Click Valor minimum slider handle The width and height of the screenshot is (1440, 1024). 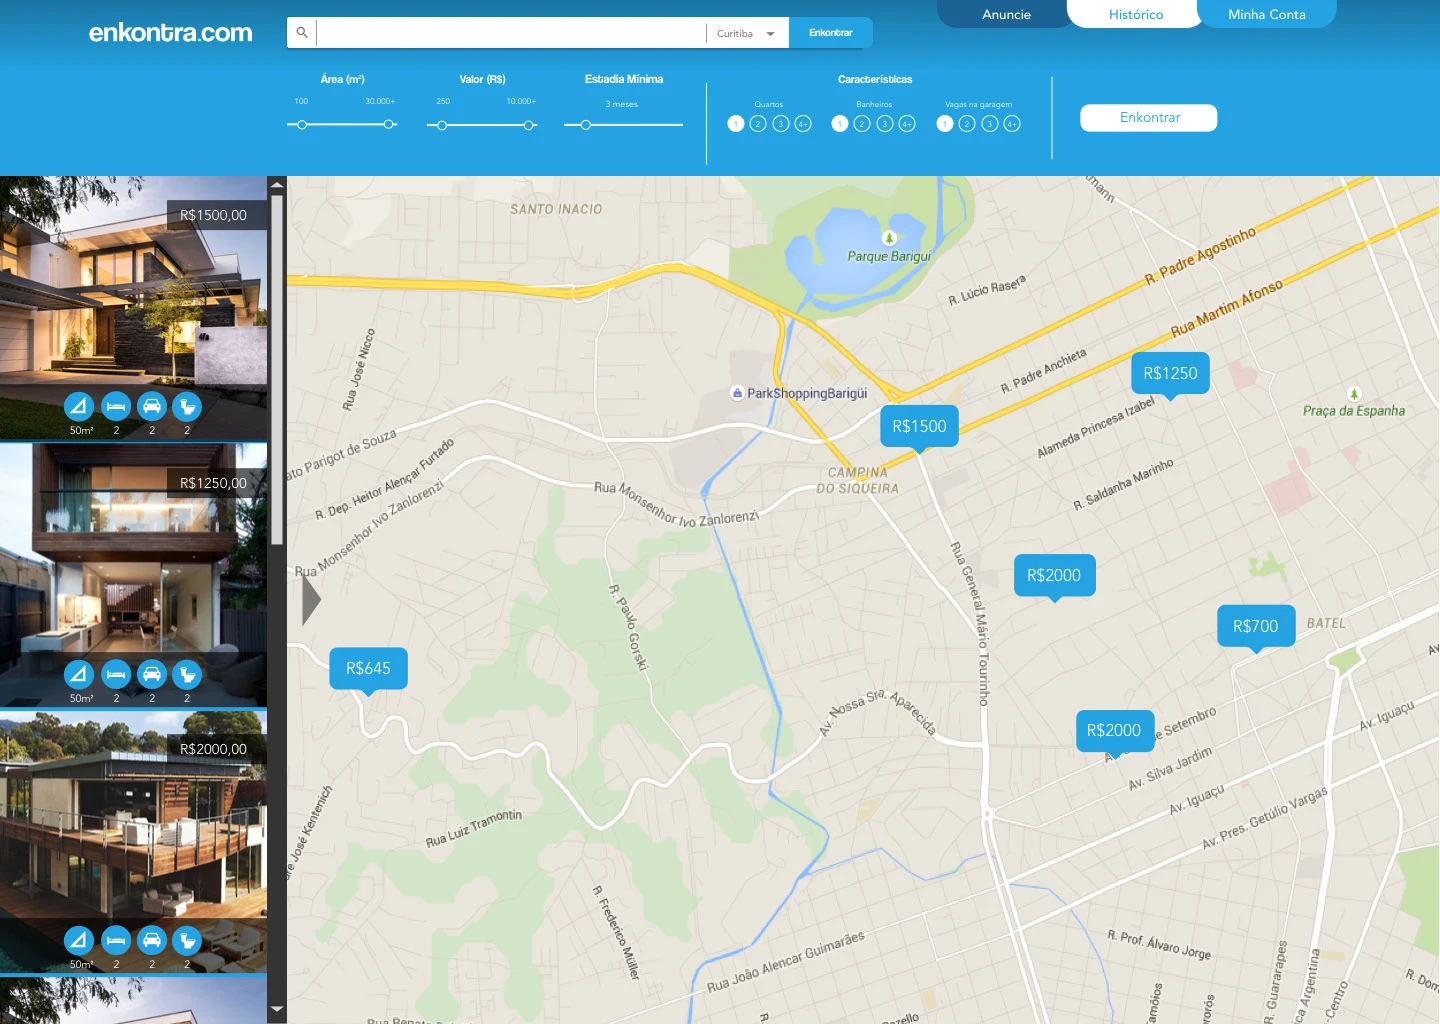(x=442, y=125)
